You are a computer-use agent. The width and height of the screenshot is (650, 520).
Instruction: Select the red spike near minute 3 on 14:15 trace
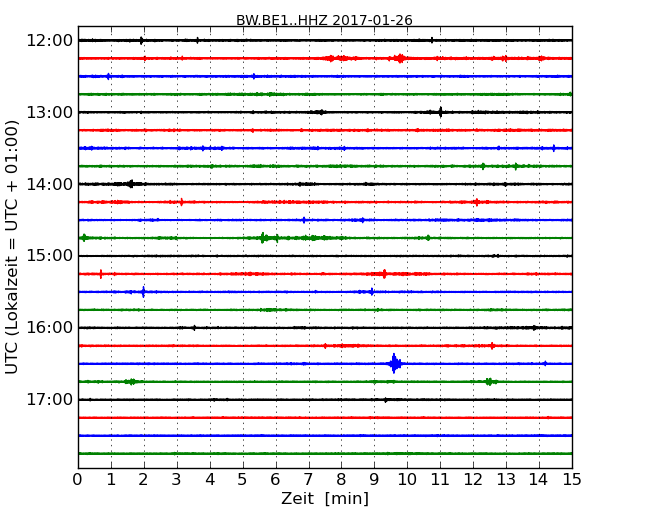point(182,202)
